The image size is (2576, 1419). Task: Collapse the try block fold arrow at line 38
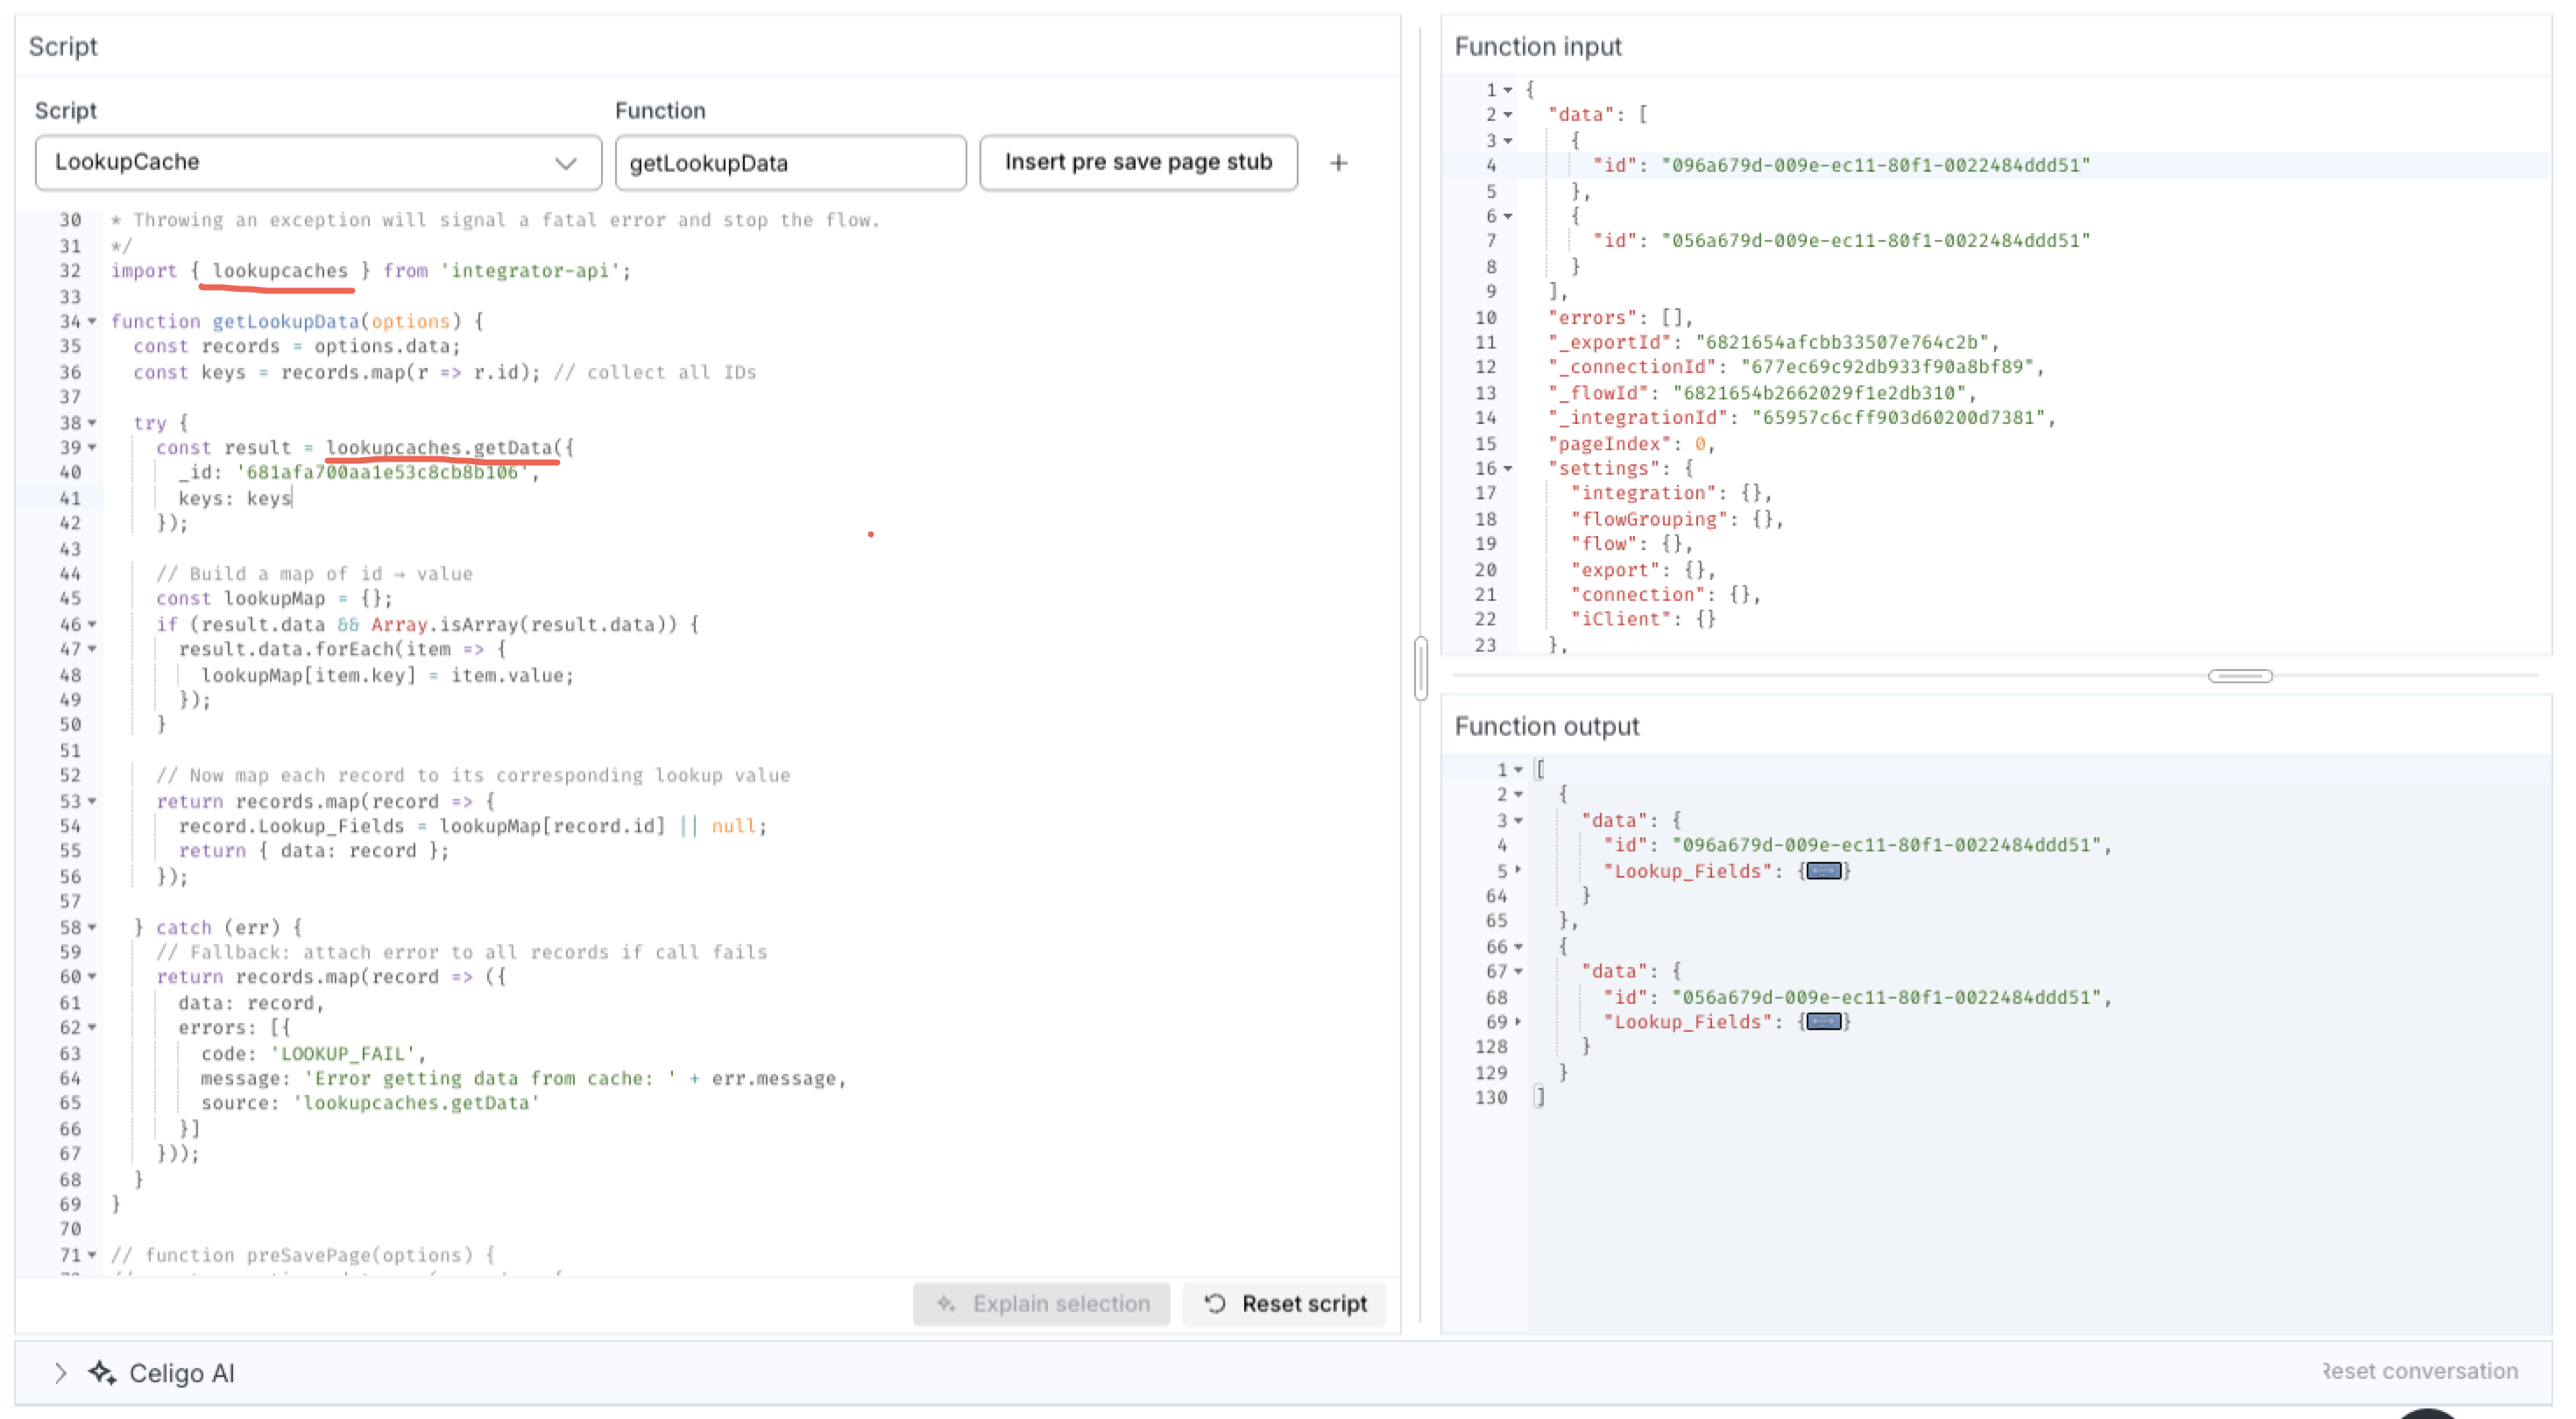[92, 423]
